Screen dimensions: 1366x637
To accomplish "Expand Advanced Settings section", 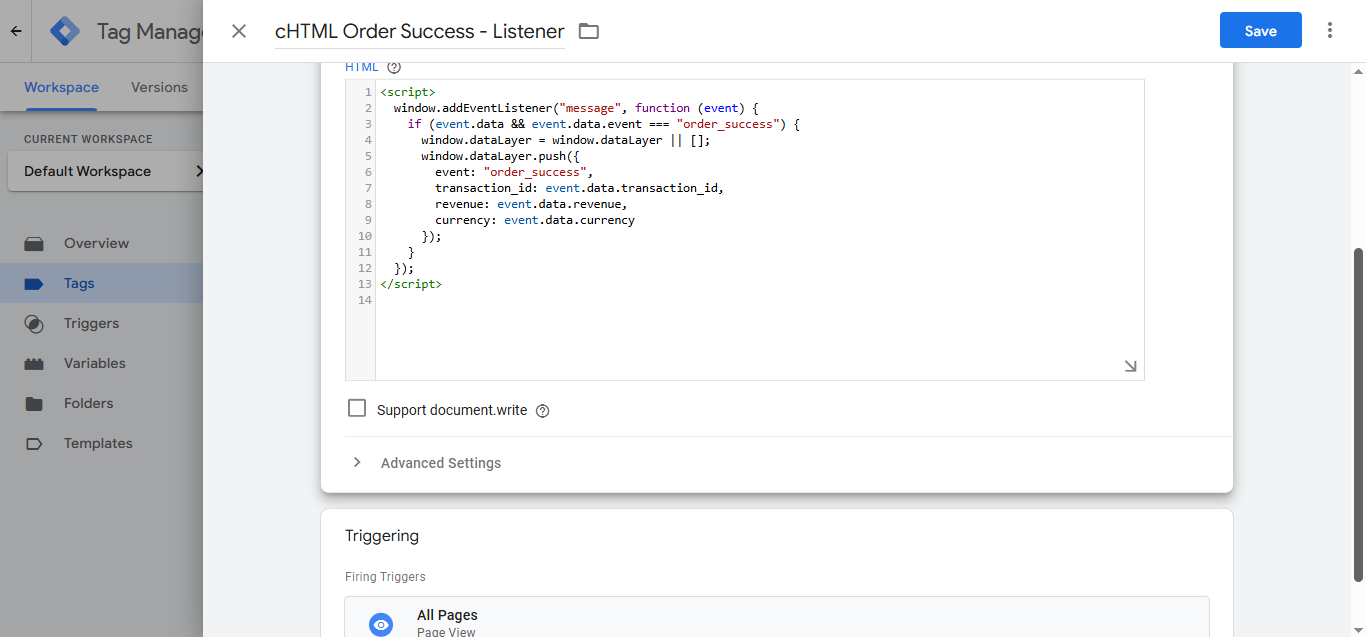I will (441, 463).
